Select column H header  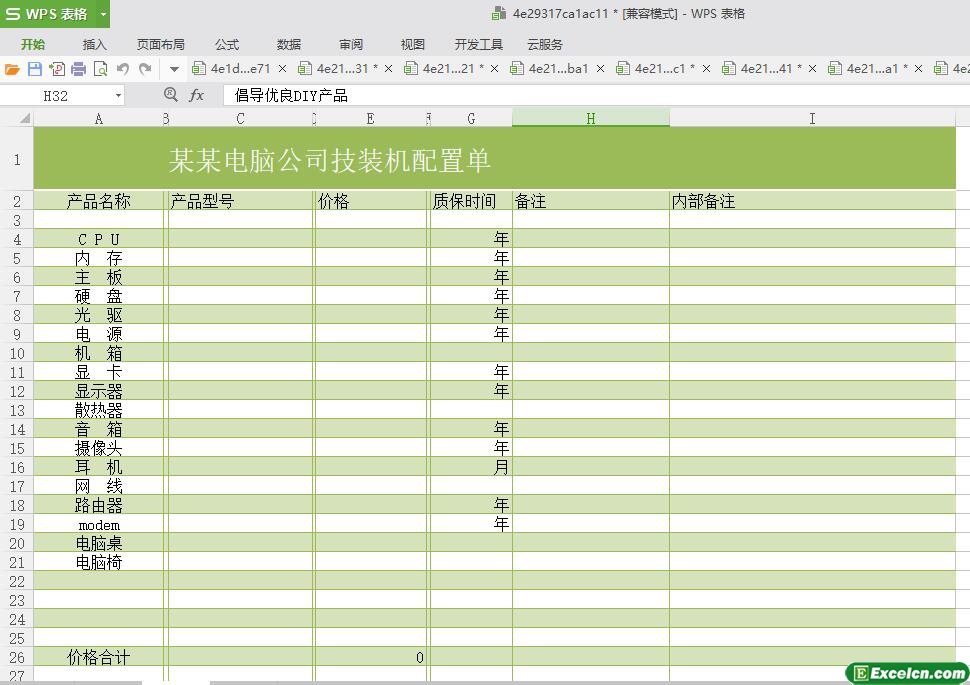coord(591,118)
